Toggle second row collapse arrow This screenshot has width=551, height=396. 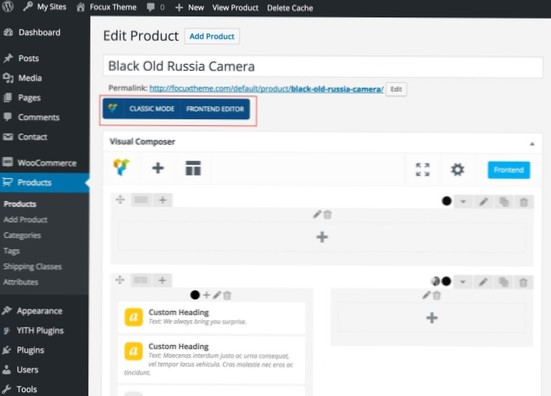coord(463,282)
